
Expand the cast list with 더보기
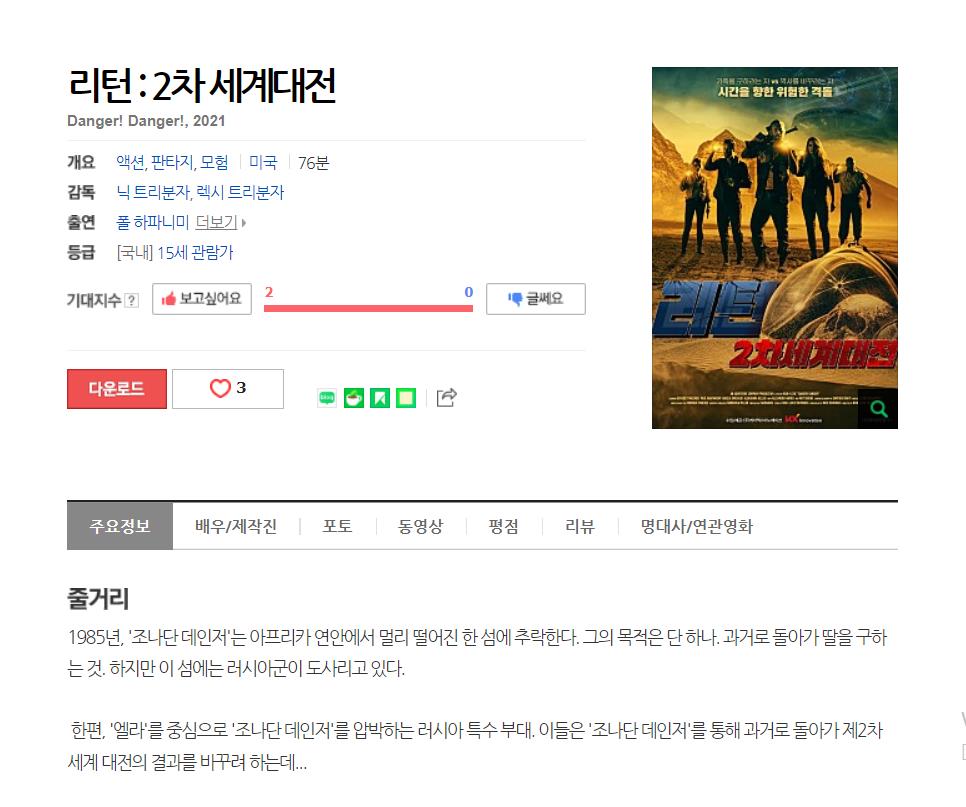pos(221,222)
